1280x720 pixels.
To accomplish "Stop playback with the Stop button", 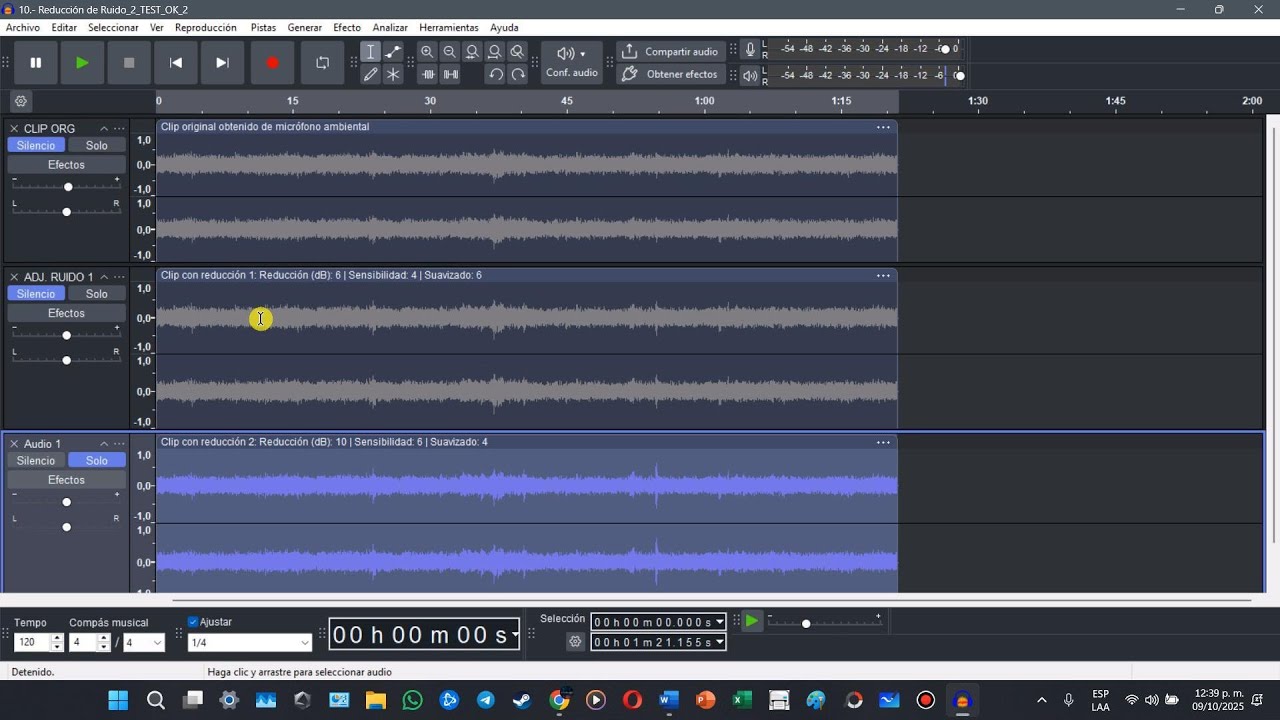I will click(x=129, y=63).
